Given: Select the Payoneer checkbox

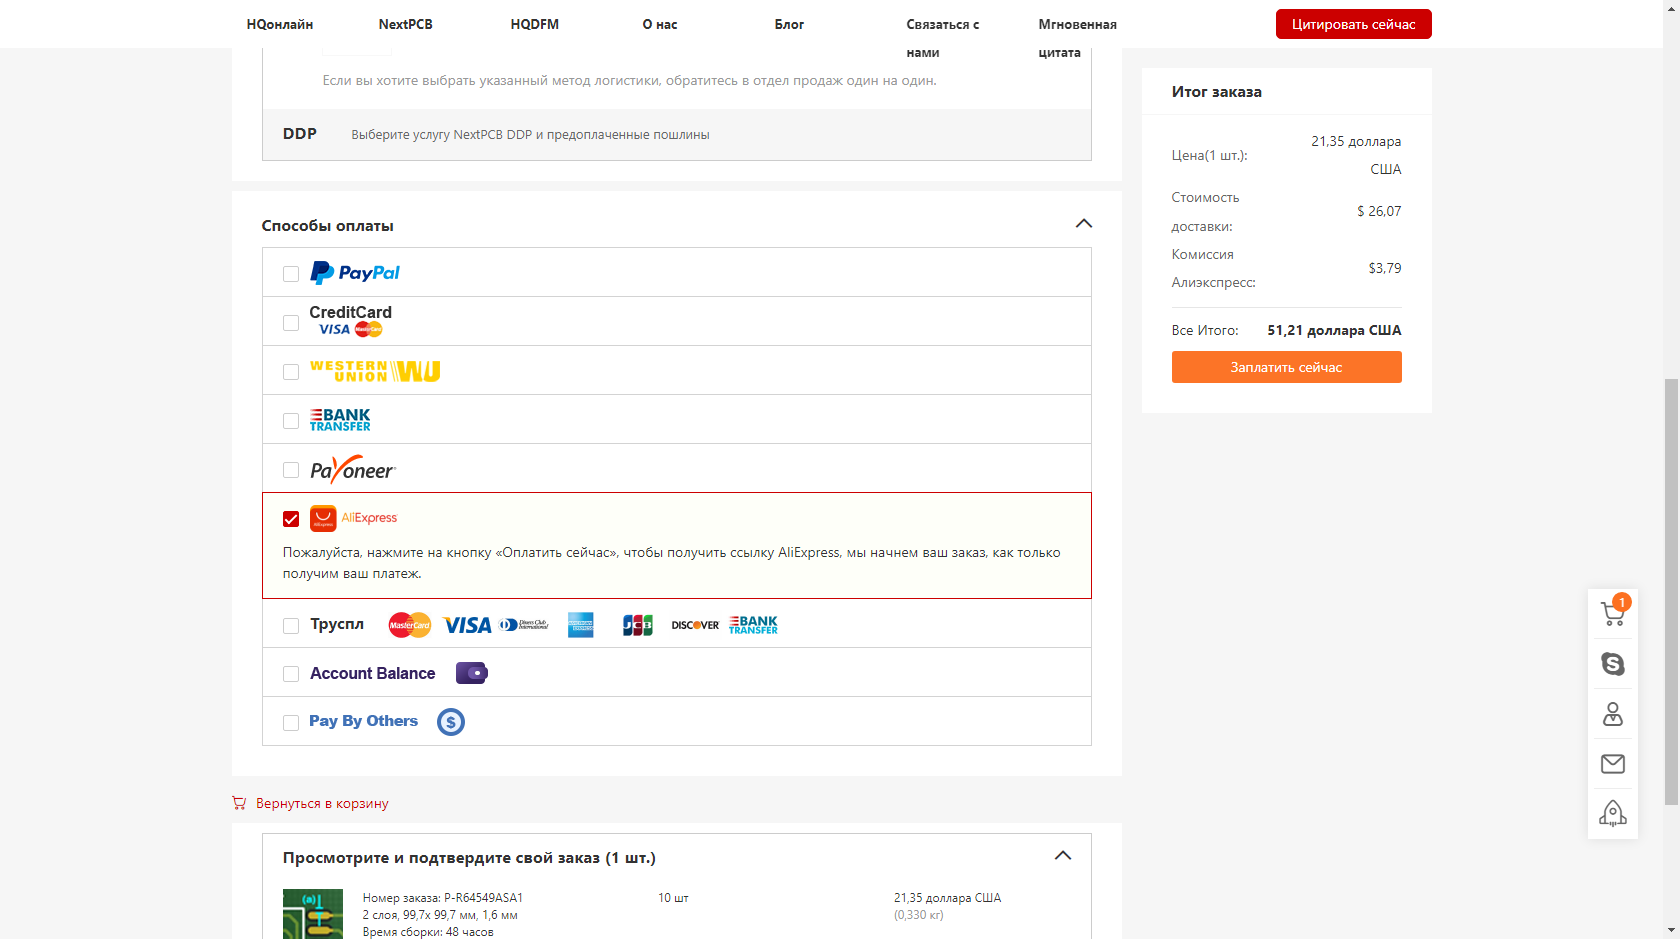Looking at the screenshot, I should point(291,470).
